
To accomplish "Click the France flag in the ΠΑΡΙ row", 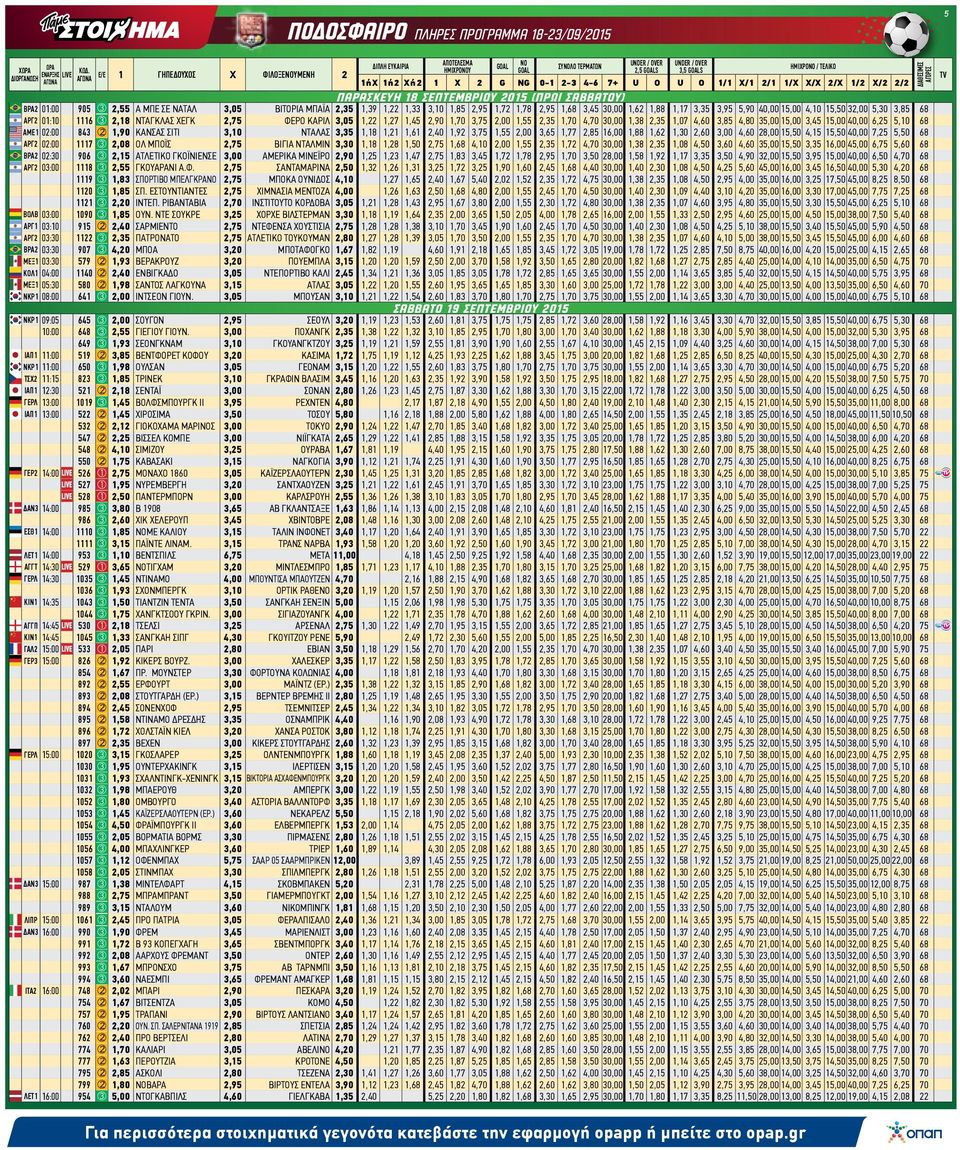I will pos(15,649).
